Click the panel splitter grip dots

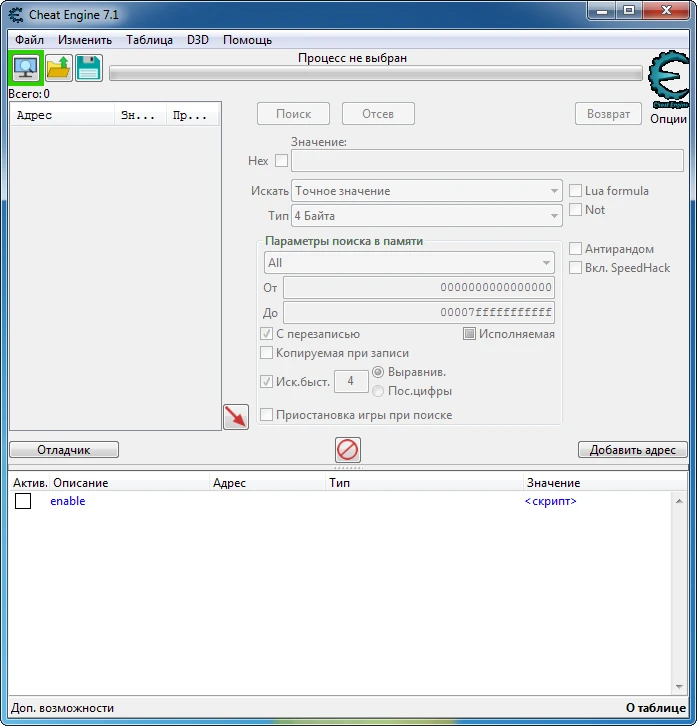348,468
